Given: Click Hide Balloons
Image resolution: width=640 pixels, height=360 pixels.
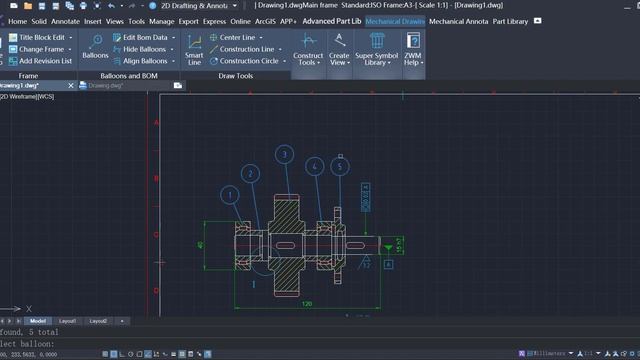Looking at the screenshot, I should (139, 49).
